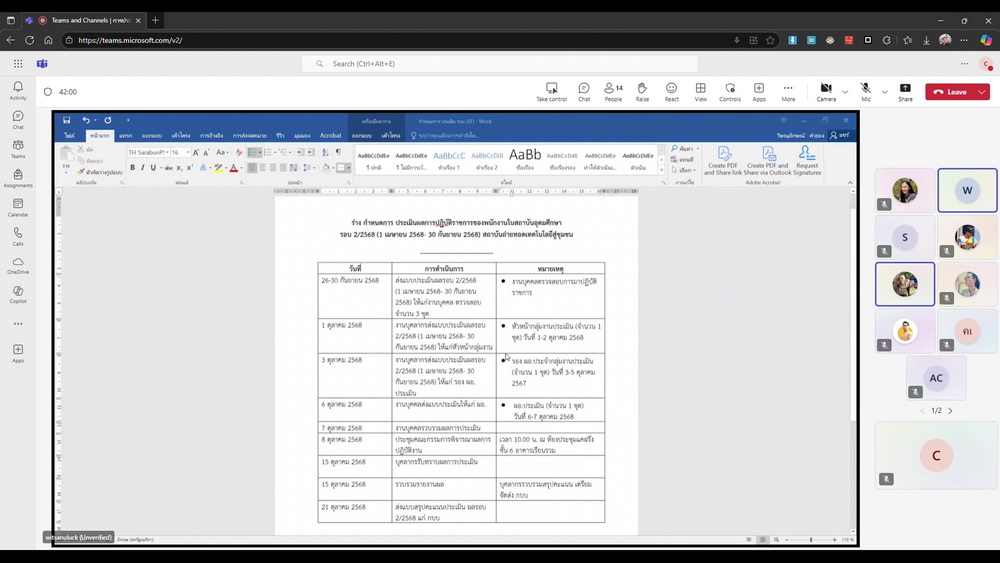Open Assignments in the Teams sidebar
The image size is (1000, 563).
tap(18, 178)
